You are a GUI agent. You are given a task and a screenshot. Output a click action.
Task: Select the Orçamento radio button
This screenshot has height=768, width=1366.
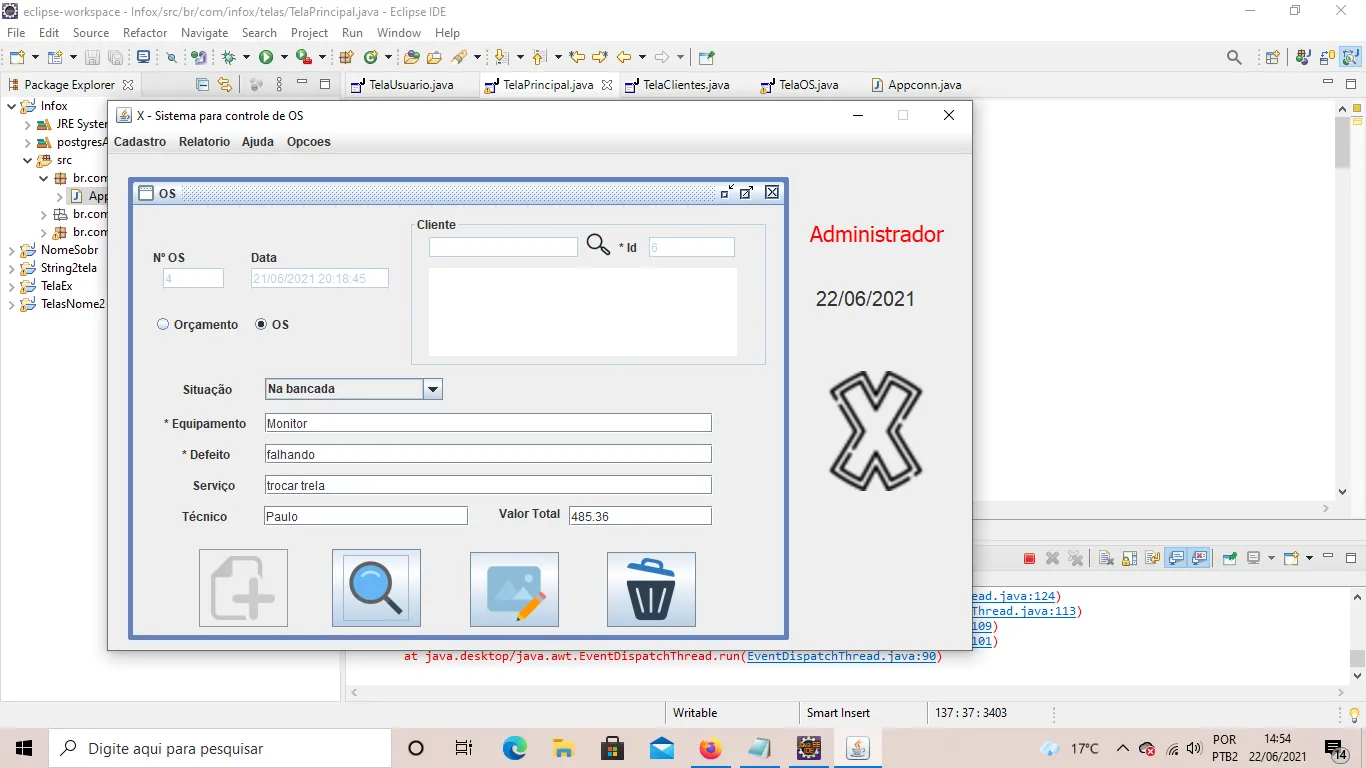click(163, 324)
